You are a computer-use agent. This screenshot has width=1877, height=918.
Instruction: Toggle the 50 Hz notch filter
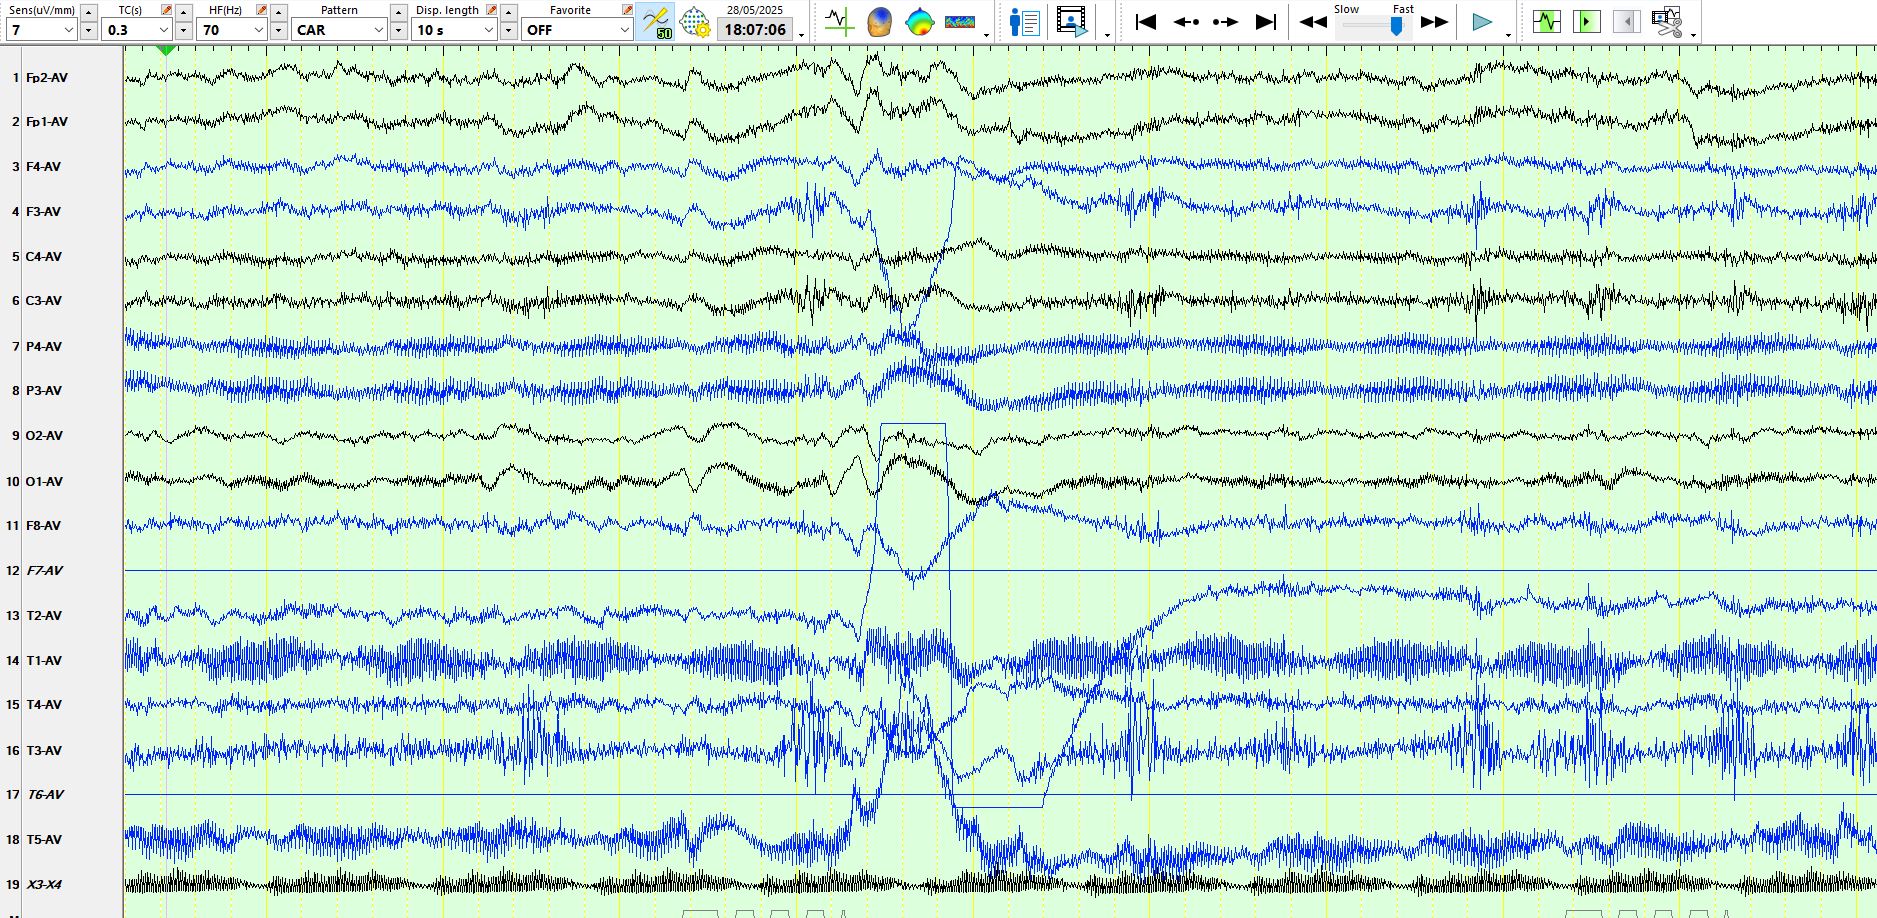click(656, 21)
